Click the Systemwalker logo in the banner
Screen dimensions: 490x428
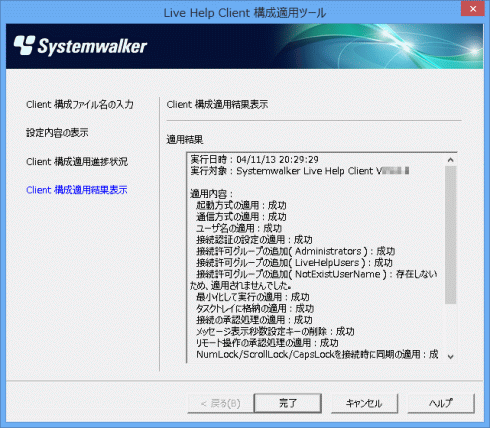(80, 46)
